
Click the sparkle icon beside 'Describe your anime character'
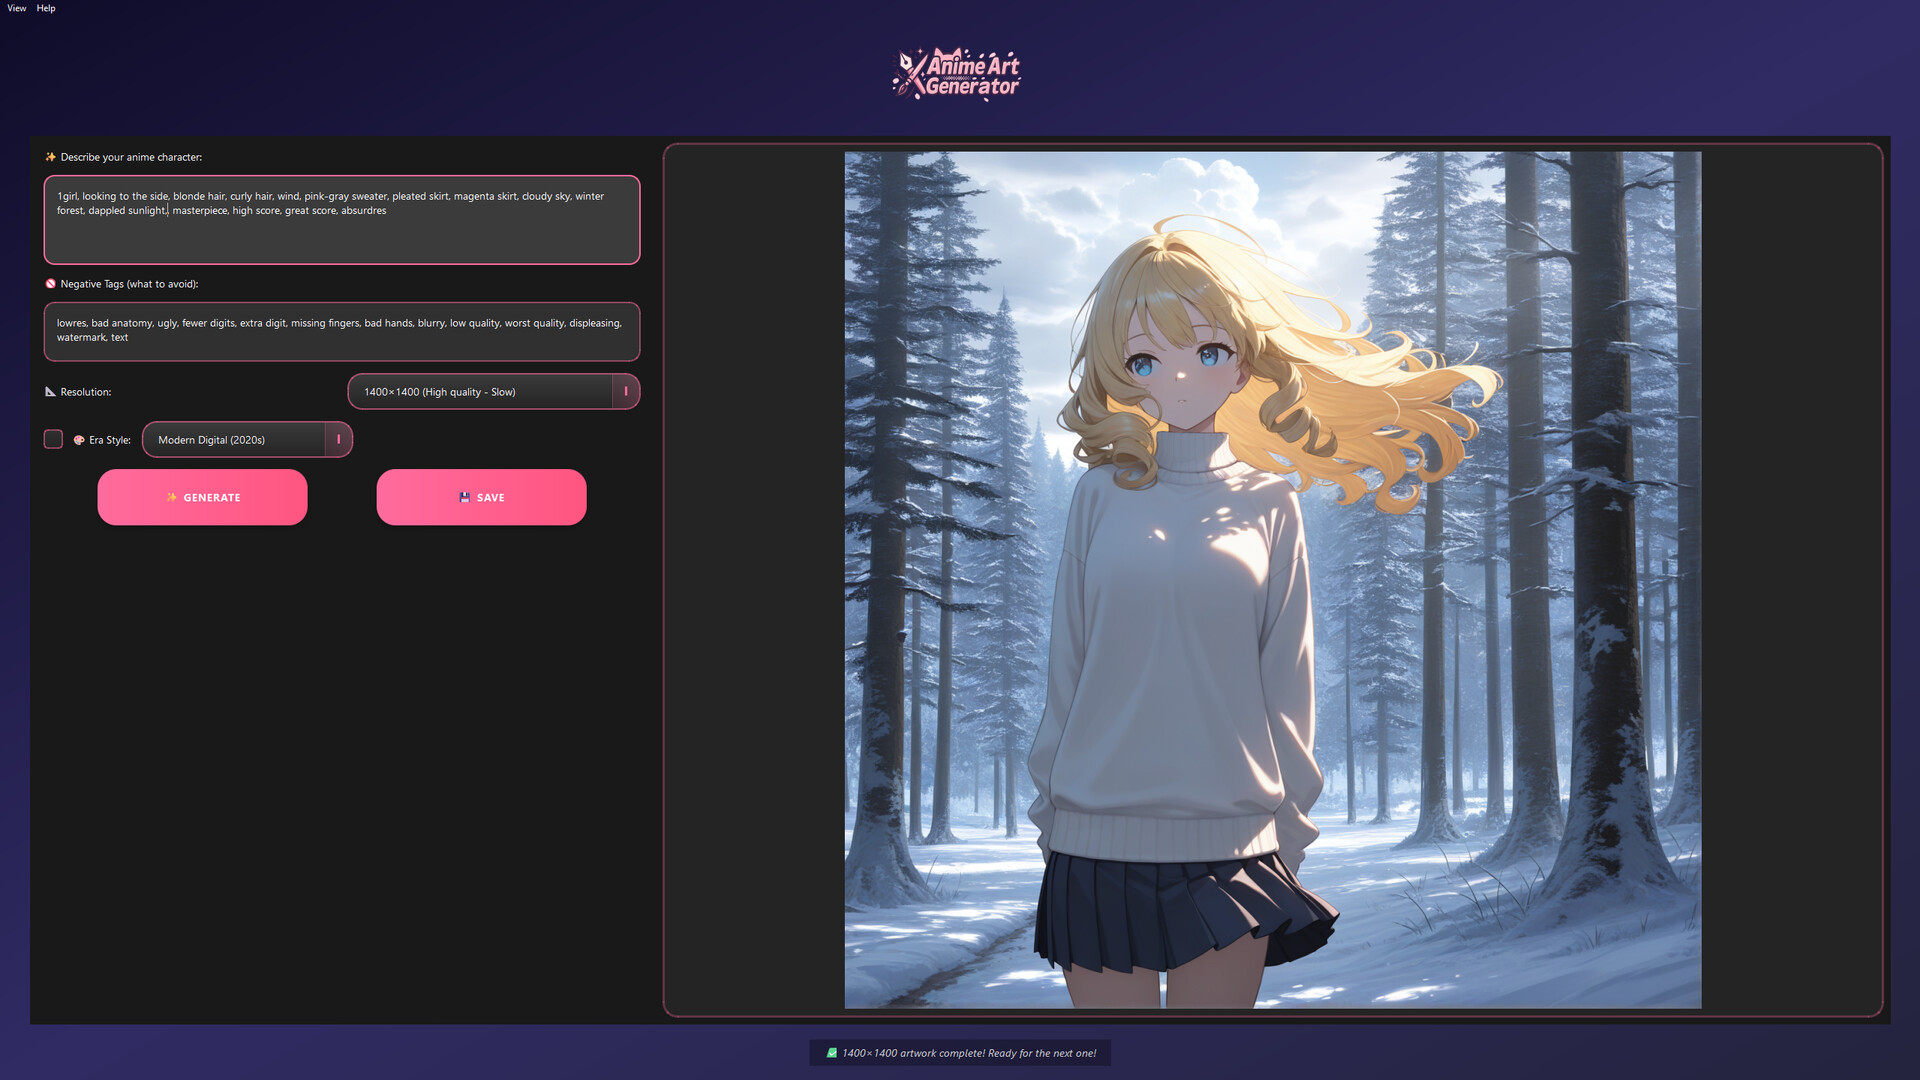pos(49,157)
